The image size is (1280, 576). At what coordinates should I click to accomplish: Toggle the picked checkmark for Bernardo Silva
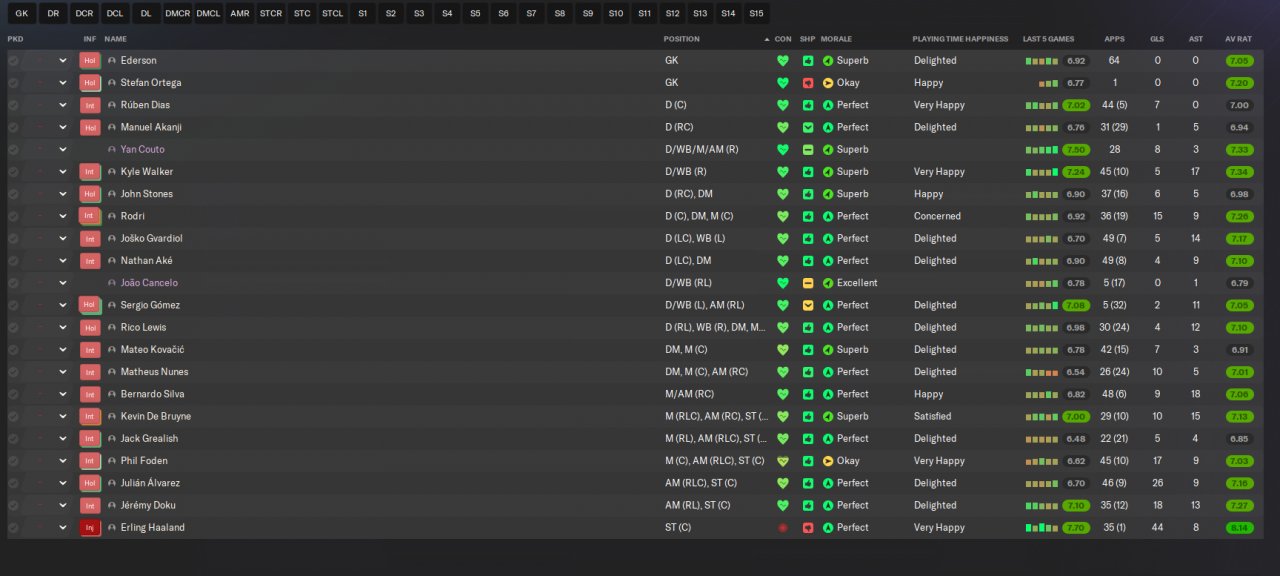(13, 394)
